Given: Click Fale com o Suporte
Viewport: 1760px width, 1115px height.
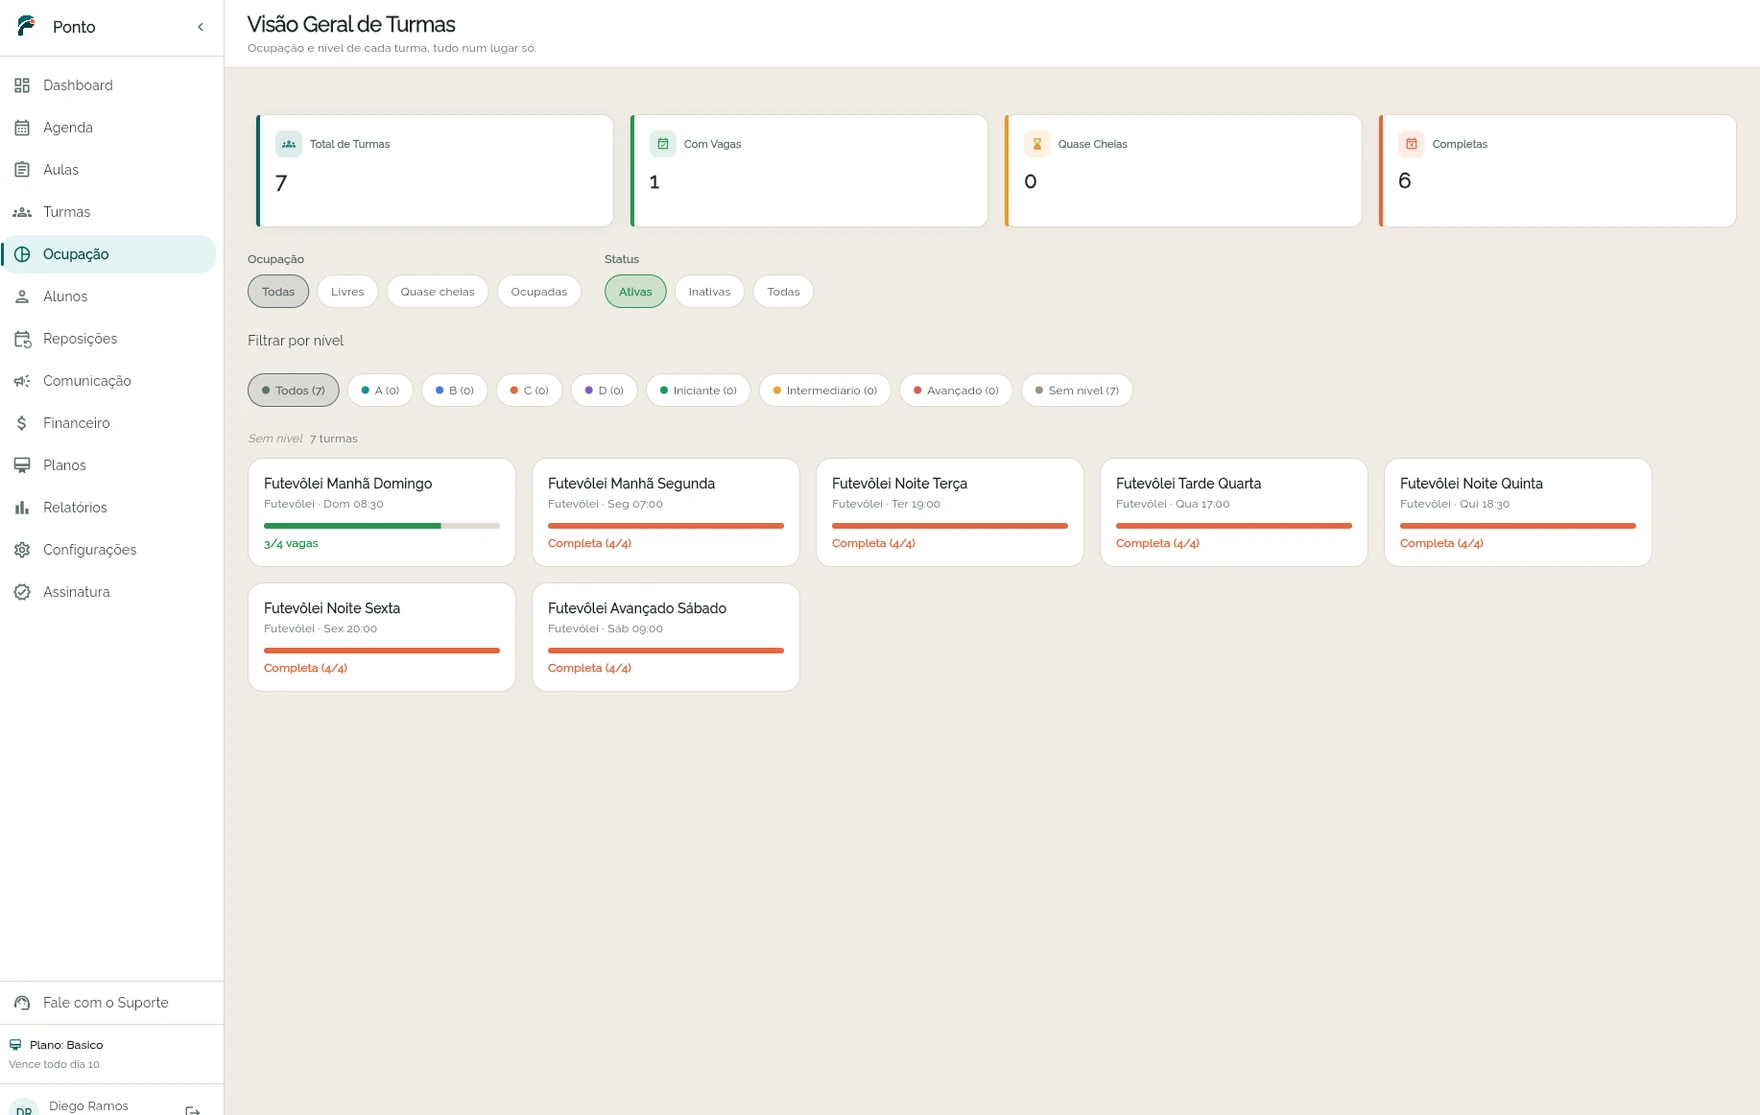Looking at the screenshot, I should [112, 1003].
